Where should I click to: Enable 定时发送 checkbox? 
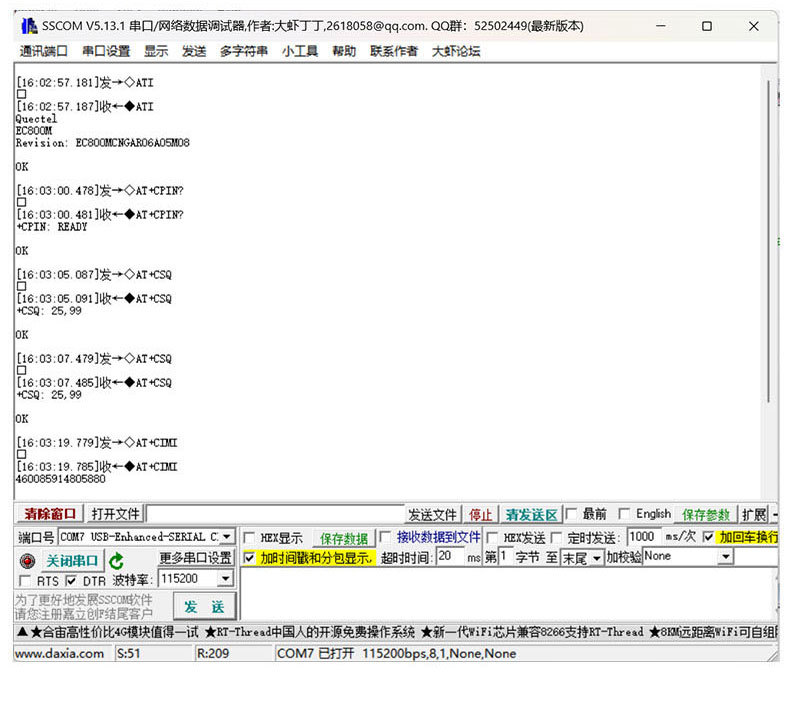pos(556,537)
